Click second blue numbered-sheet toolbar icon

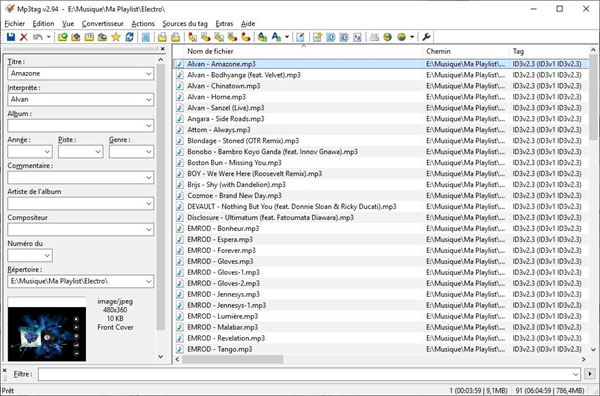pyautogui.click(x=344, y=37)
